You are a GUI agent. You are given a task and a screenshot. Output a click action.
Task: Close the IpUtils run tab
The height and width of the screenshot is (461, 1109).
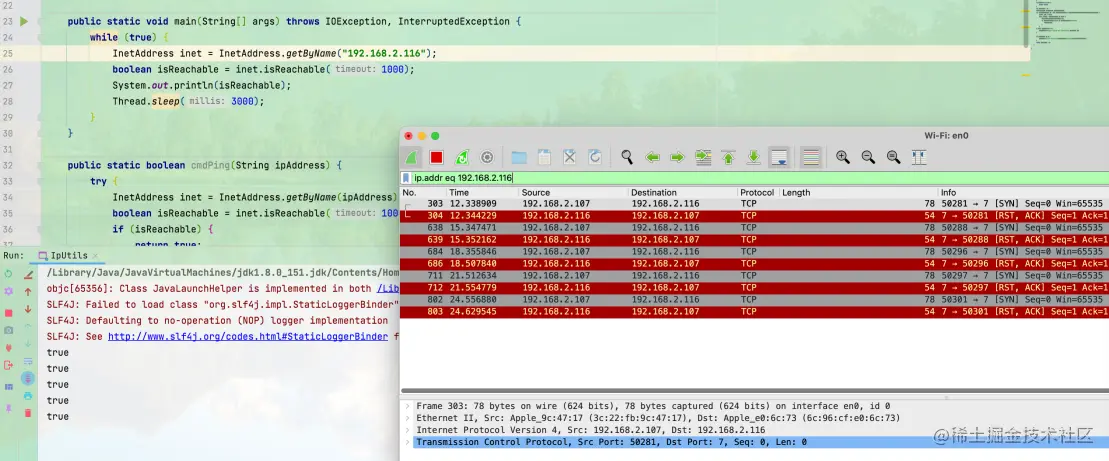click(95, 256)
